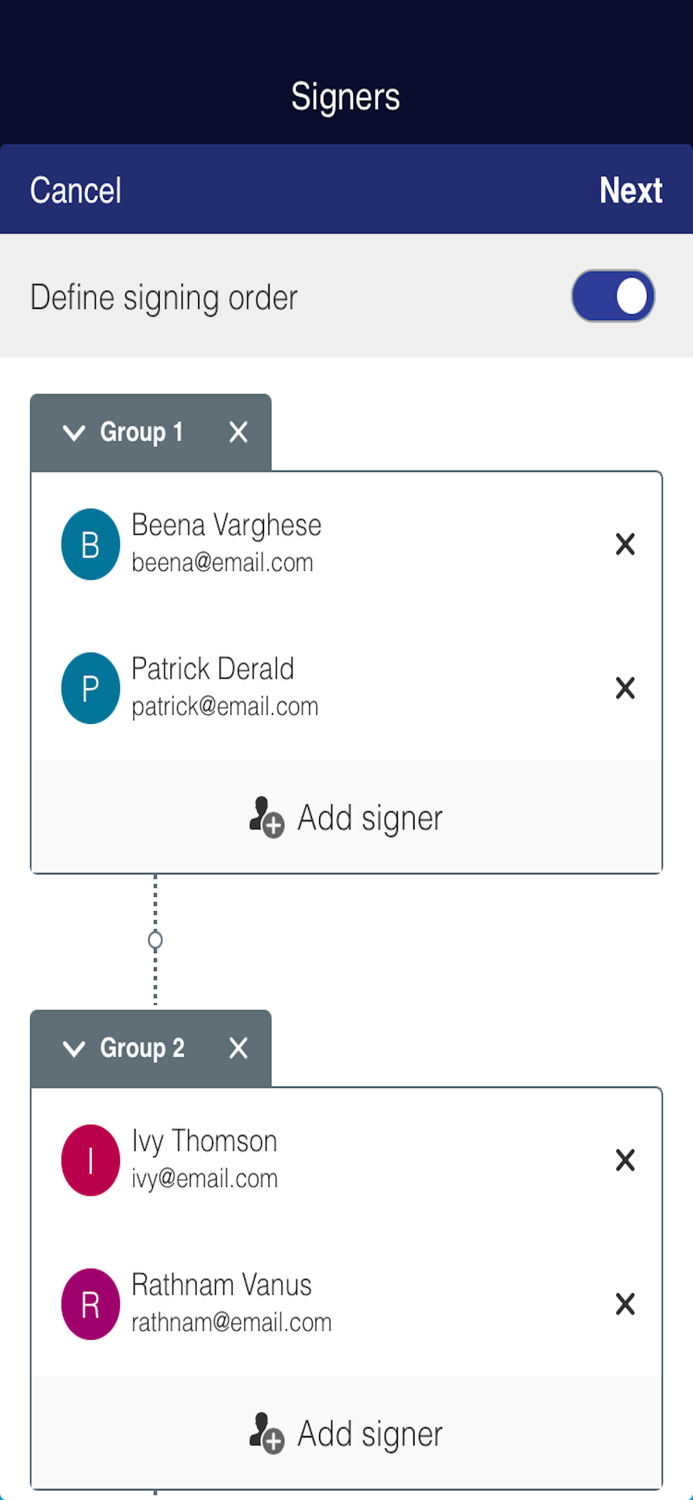Click the Add signer icon in Group 2
The height and width of the screenshot is (1500, 693).
[265, 1433]
